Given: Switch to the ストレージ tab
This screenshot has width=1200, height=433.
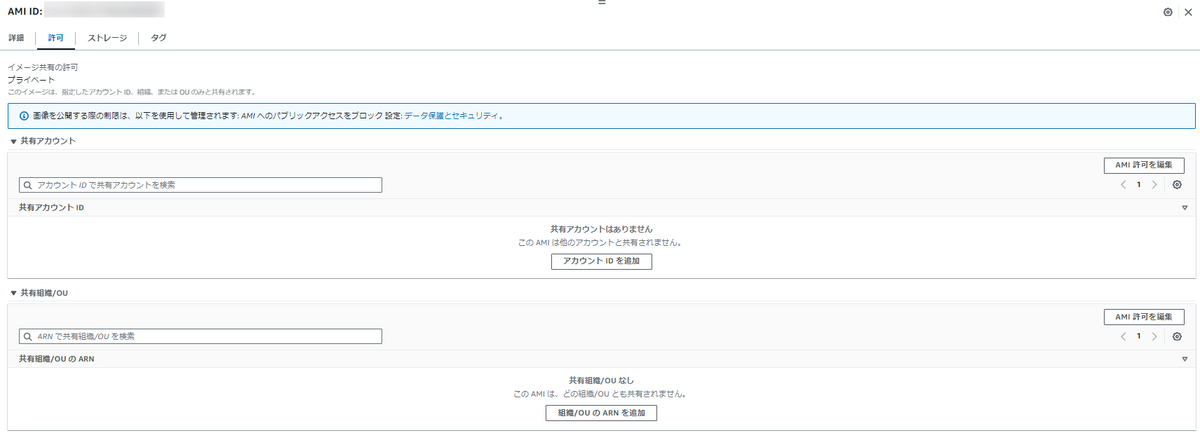Looking at the screenshot, I should tap(107, 38).
